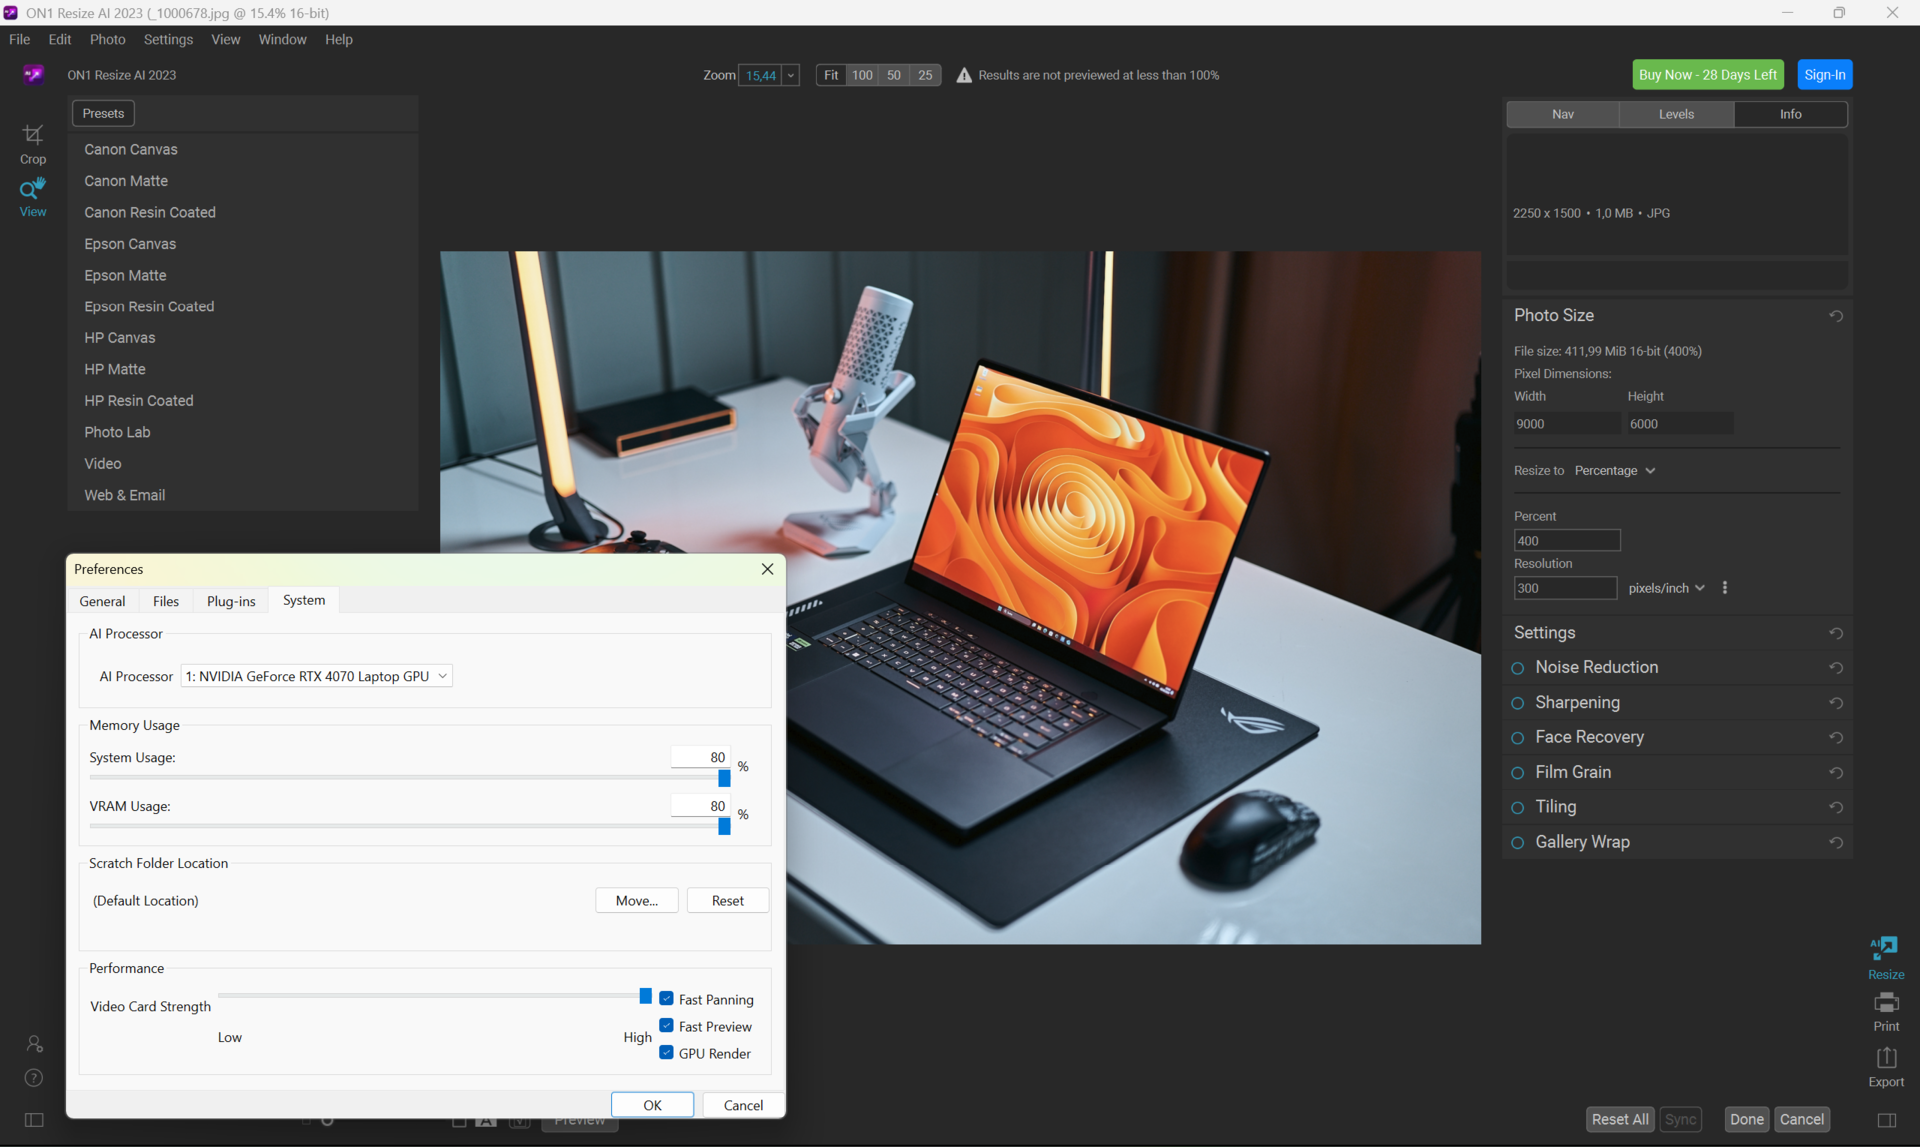
Task: Expand the Resize to Percentage dropdown
Action: [1614, 470]
